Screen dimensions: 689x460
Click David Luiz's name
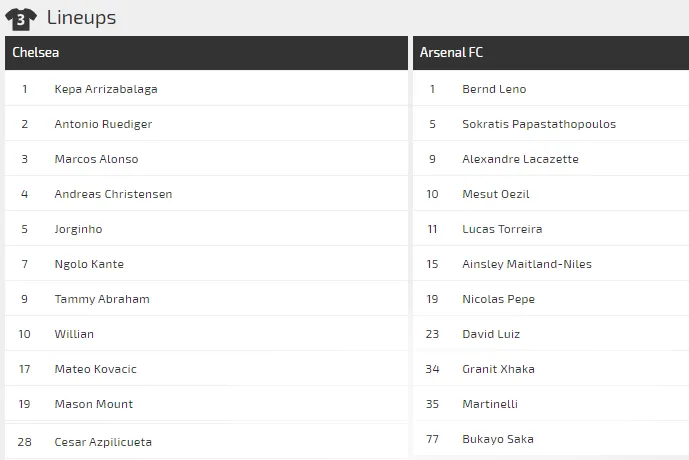(x=491, y=334)
